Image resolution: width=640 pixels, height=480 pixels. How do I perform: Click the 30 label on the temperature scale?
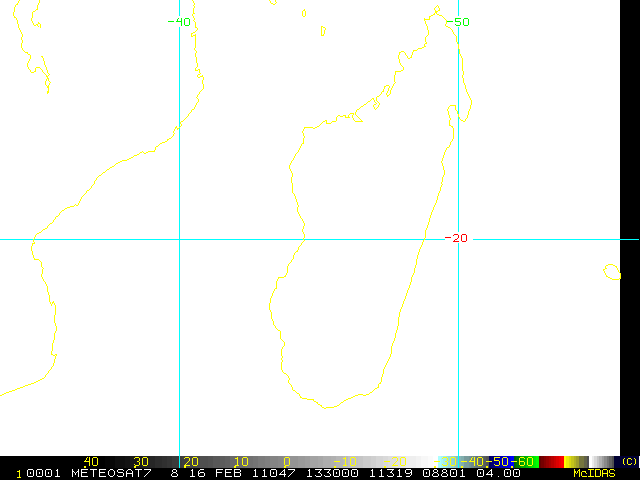141,461
